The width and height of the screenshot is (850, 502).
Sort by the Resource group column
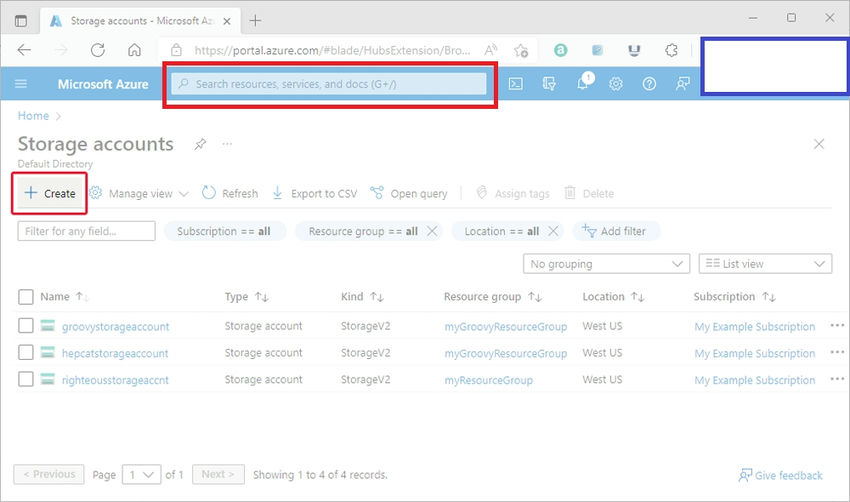(x=492, y=297)
